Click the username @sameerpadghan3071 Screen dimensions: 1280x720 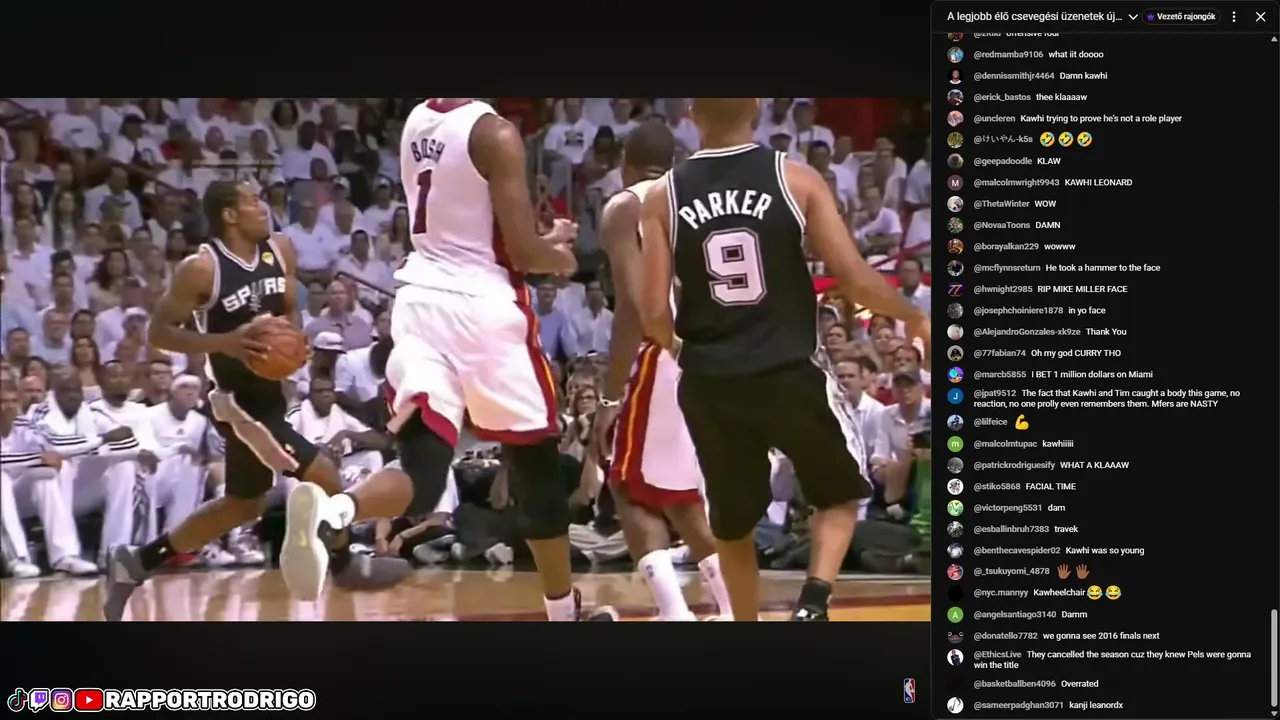click(x=1018, y=705)
